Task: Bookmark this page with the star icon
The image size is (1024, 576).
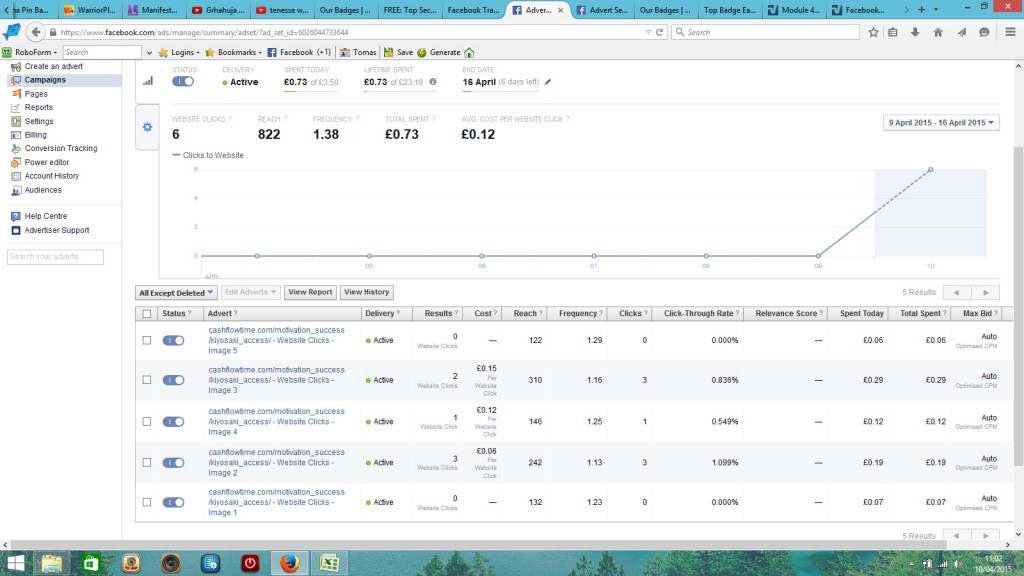Action: tap(873, 32)
